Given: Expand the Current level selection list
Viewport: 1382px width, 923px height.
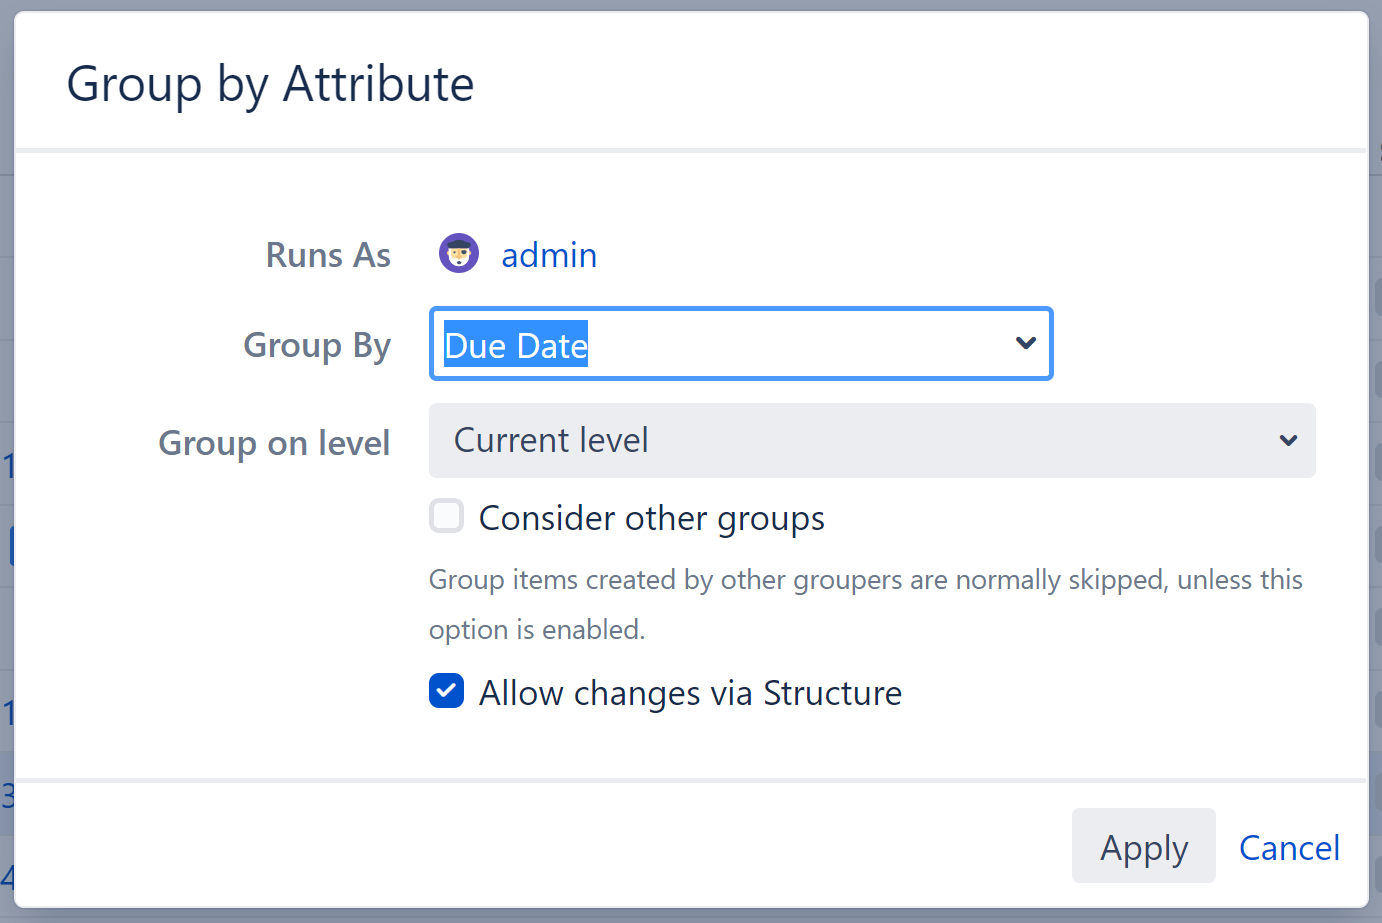Looking at the screenshot, I should 870,440.
